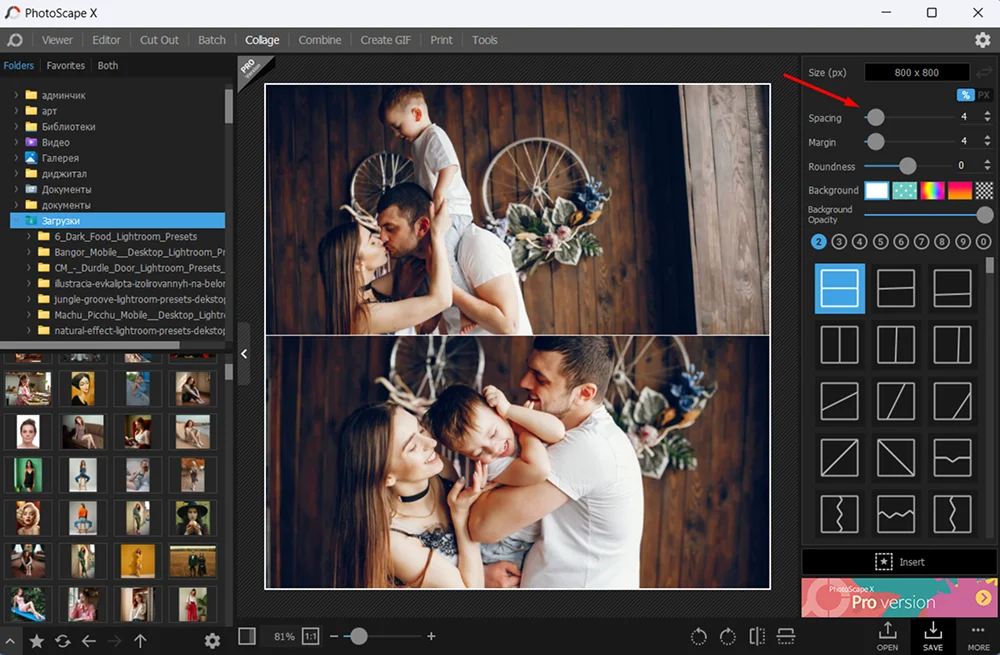Select the % units toggle
Image resolution: width=1000 pixels, height=655 pixels.
click(965, 95)
